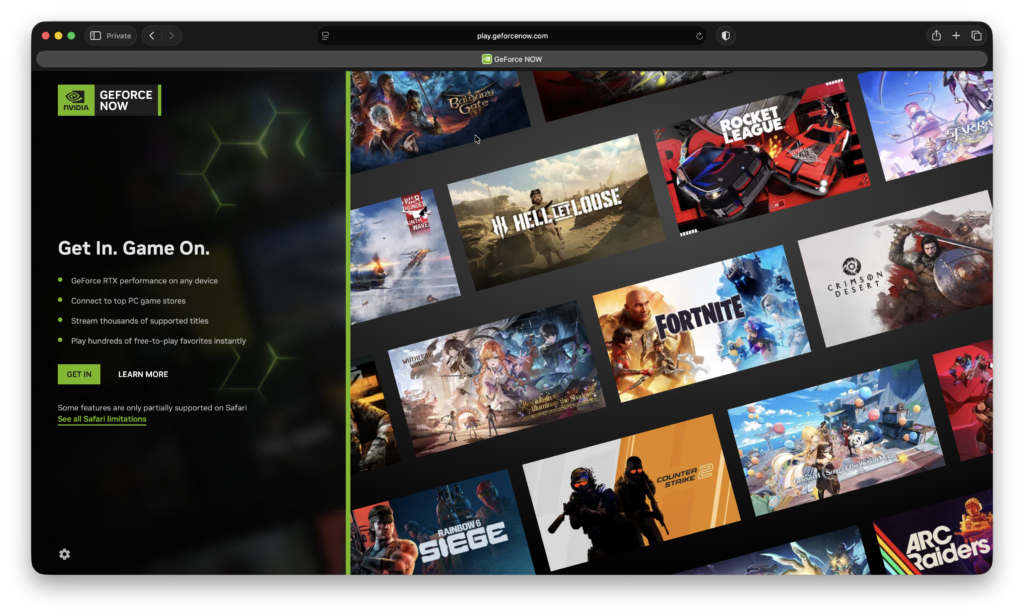Click the 'Stream thousands of supported titles' text

click(x=140, y=321)
